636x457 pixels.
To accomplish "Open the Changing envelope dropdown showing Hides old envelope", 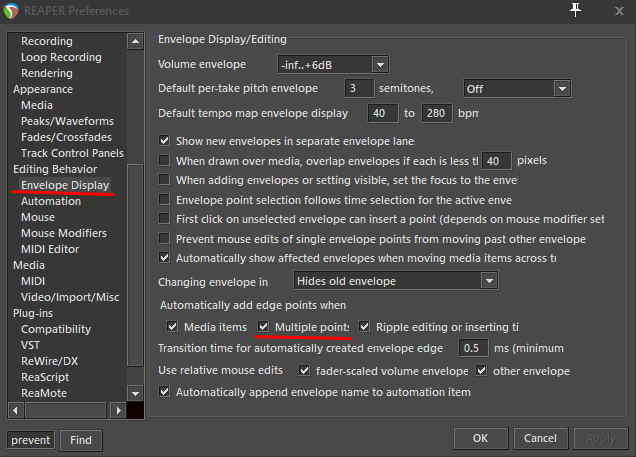I will click(396, 281).
